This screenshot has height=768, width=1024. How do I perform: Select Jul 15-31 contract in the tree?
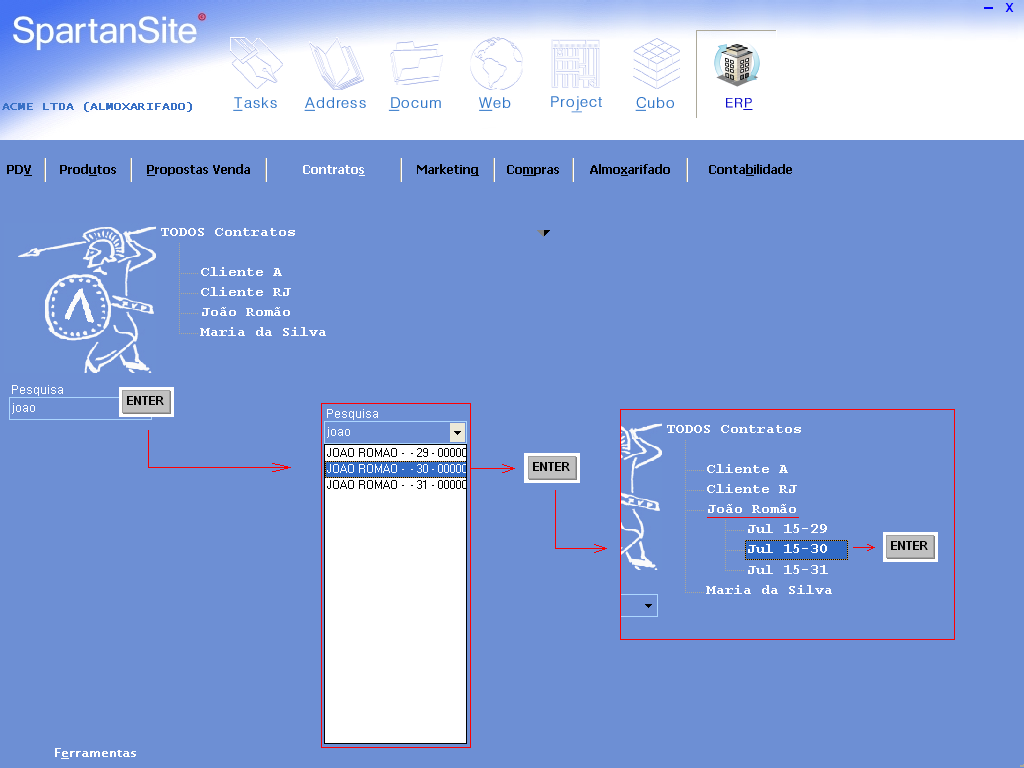pos(787,570)
